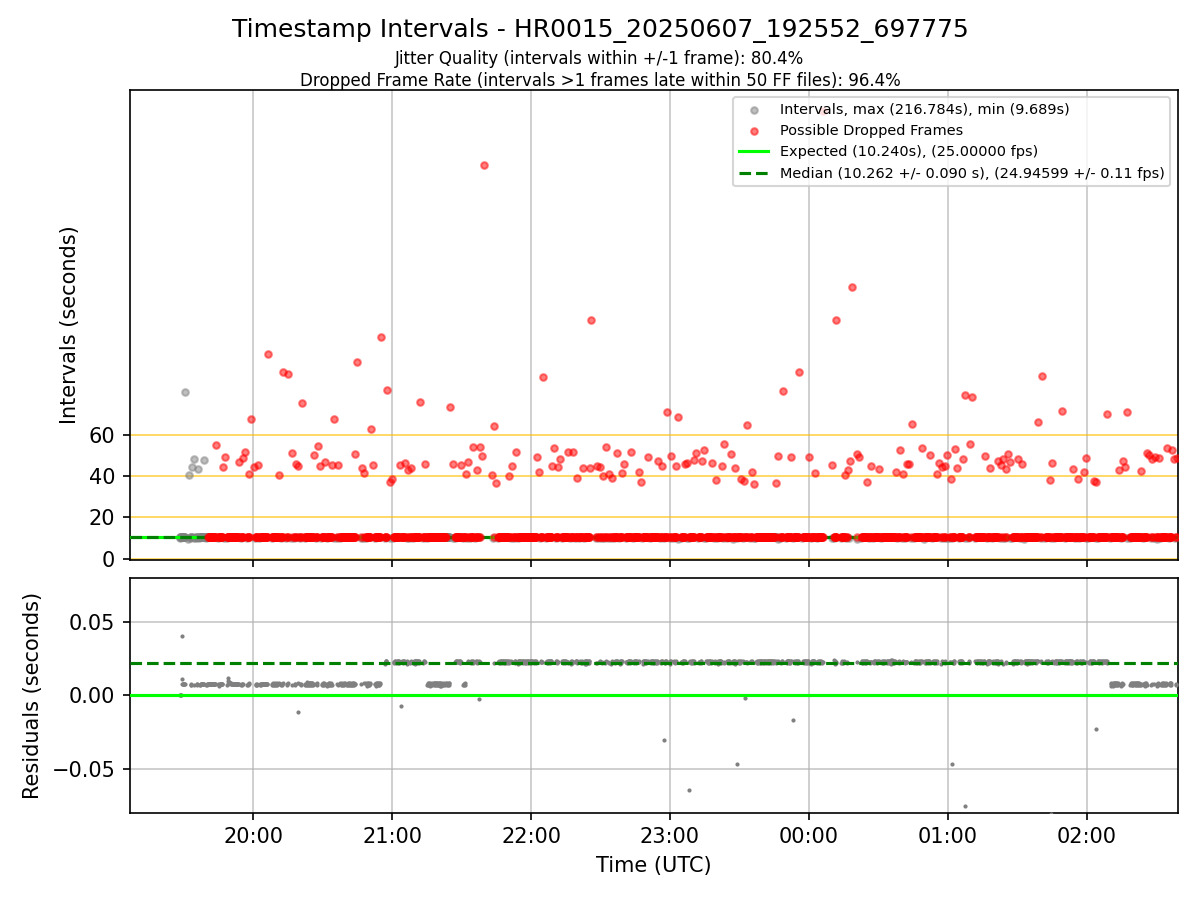Click the "40" tick on the intervals axis
The height and width of the screenshot is (900, 1200).
point(104,476)
